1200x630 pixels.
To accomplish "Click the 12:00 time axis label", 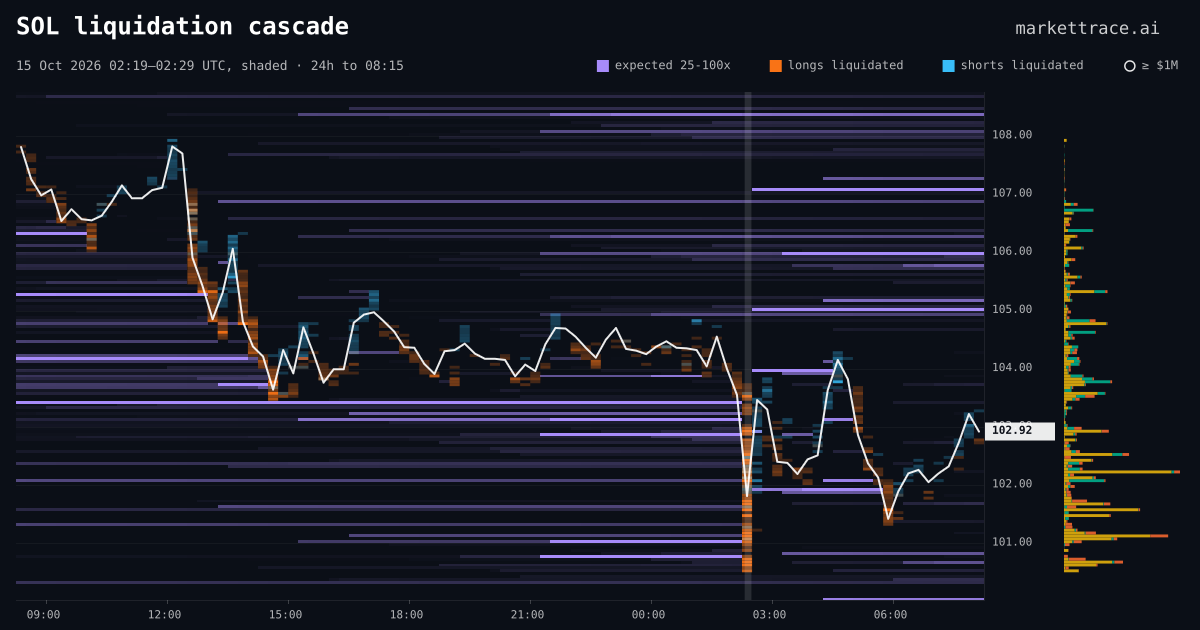I will pyautogui.click(x=165, y=615).
